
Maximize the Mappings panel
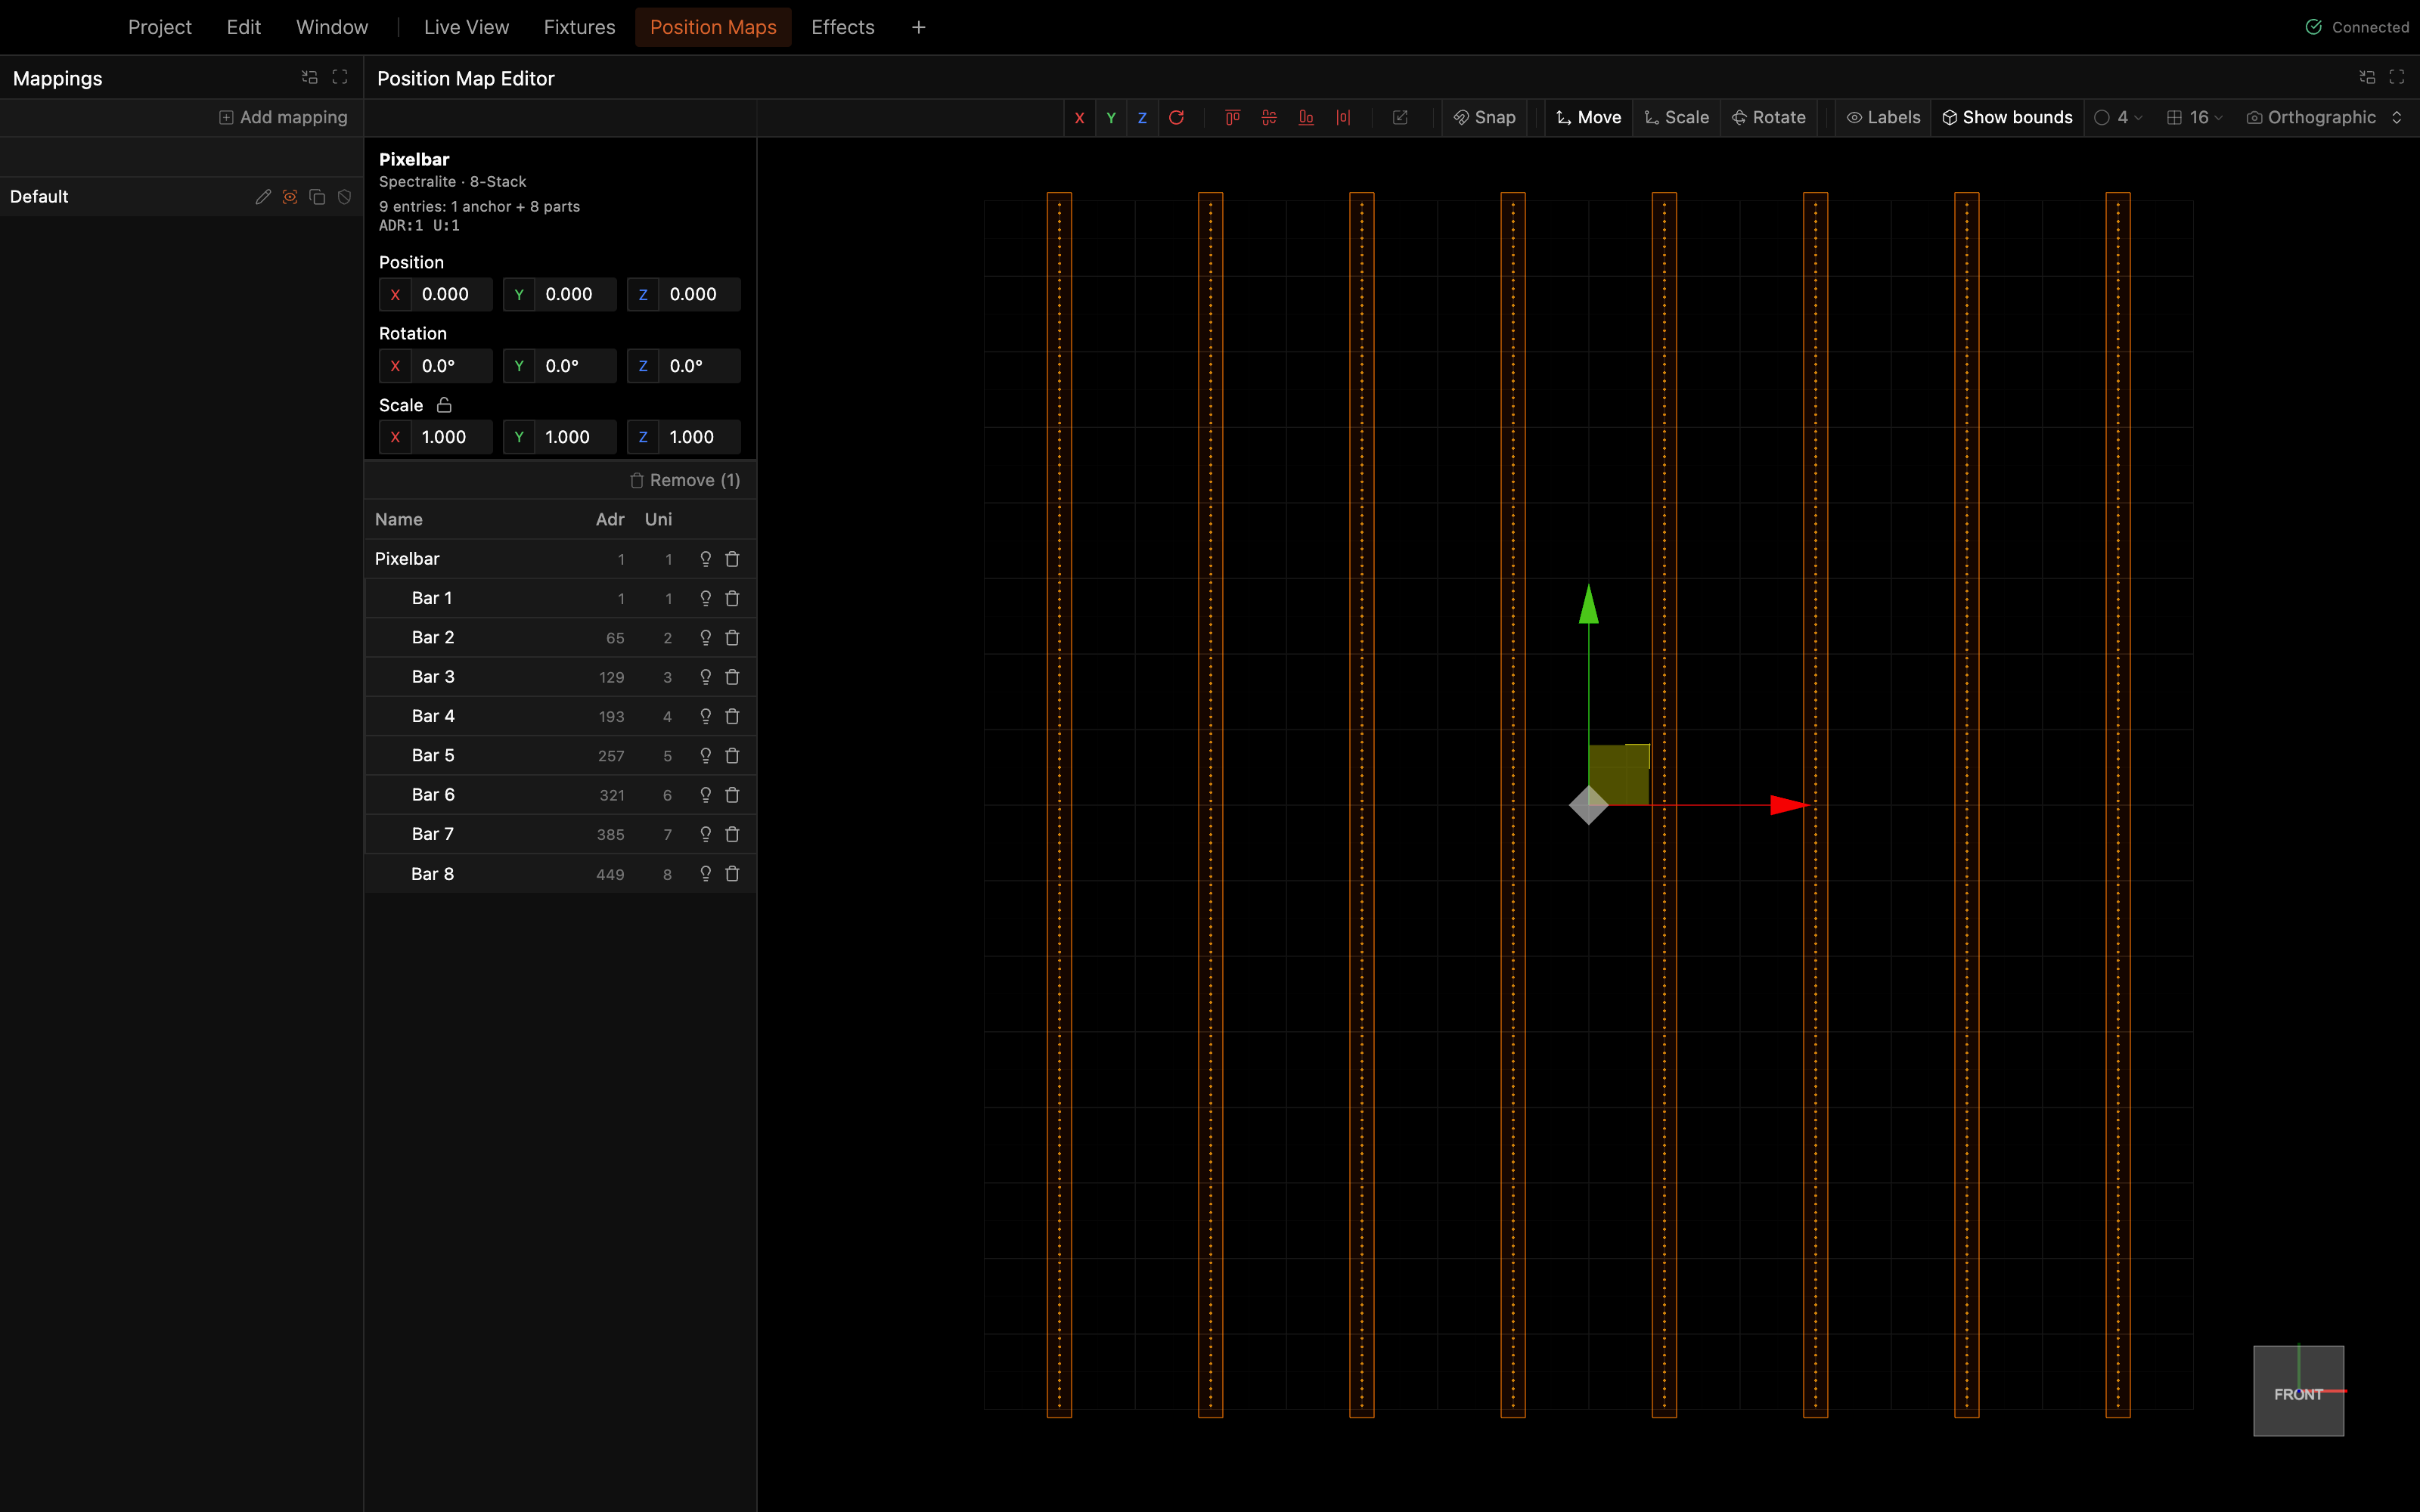coord(340,77)
